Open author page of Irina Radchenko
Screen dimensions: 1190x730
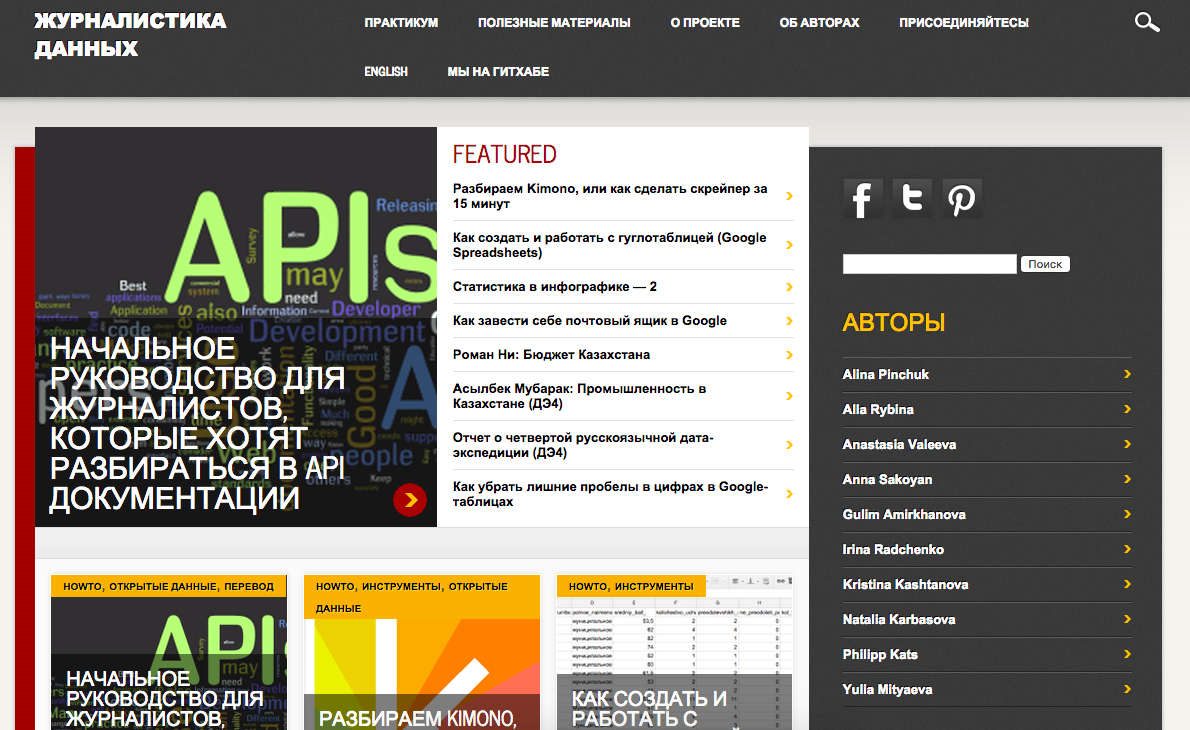click(x=892, y=549)
